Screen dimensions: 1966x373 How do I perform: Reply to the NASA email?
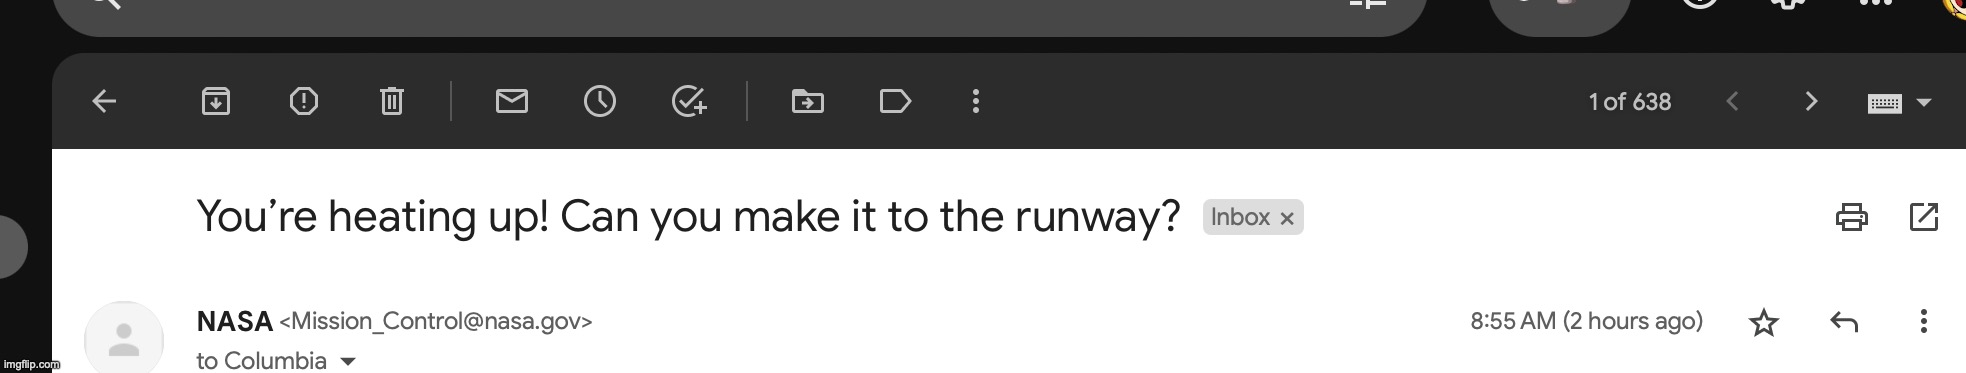pyautogui.click(x=1844, y=322)
